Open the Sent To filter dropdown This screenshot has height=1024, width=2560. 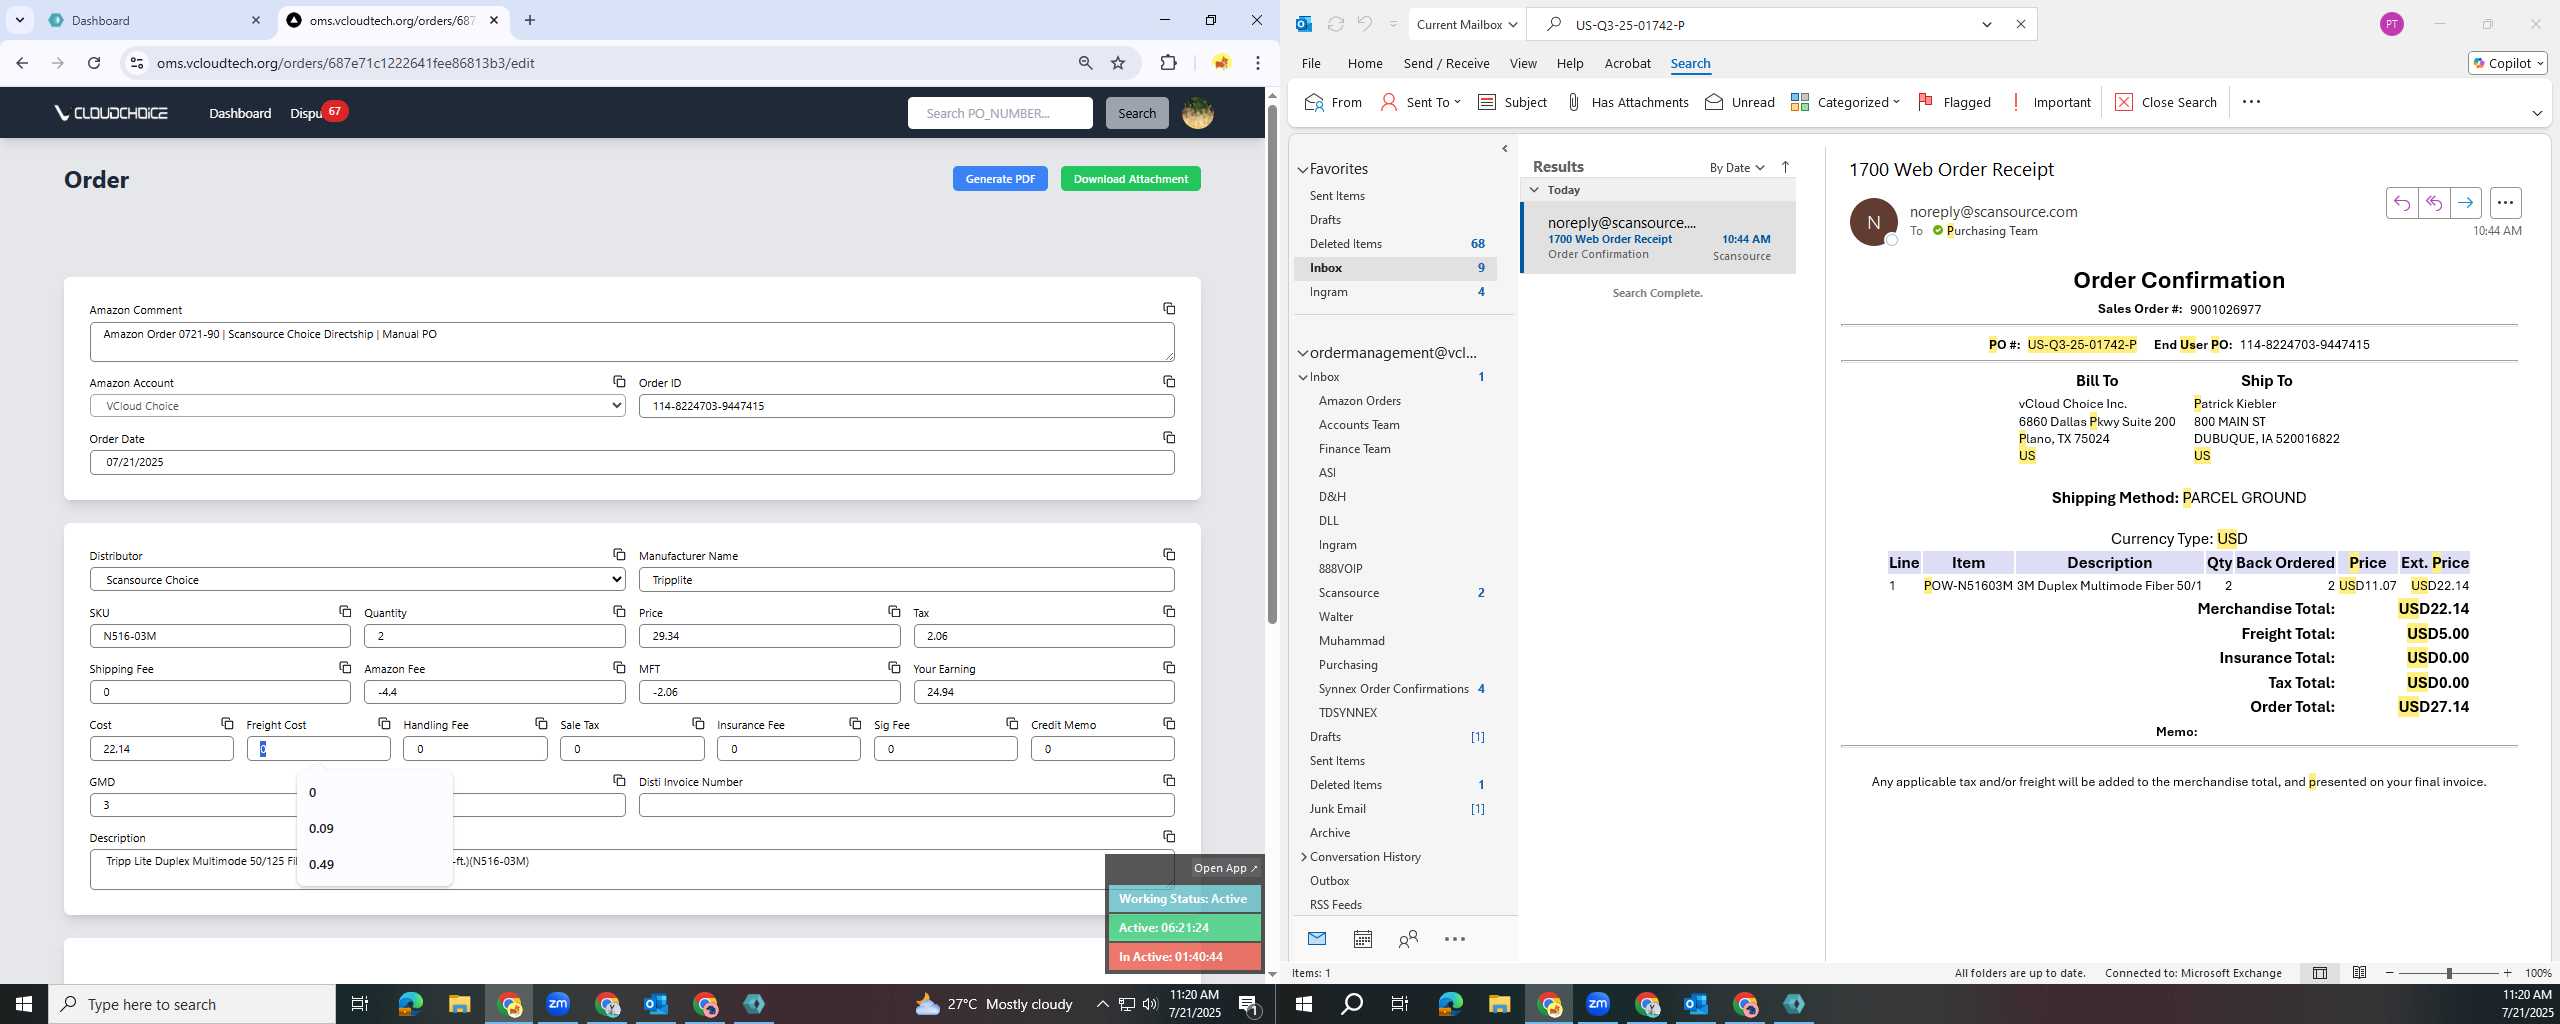click(x=1420, y=102)
